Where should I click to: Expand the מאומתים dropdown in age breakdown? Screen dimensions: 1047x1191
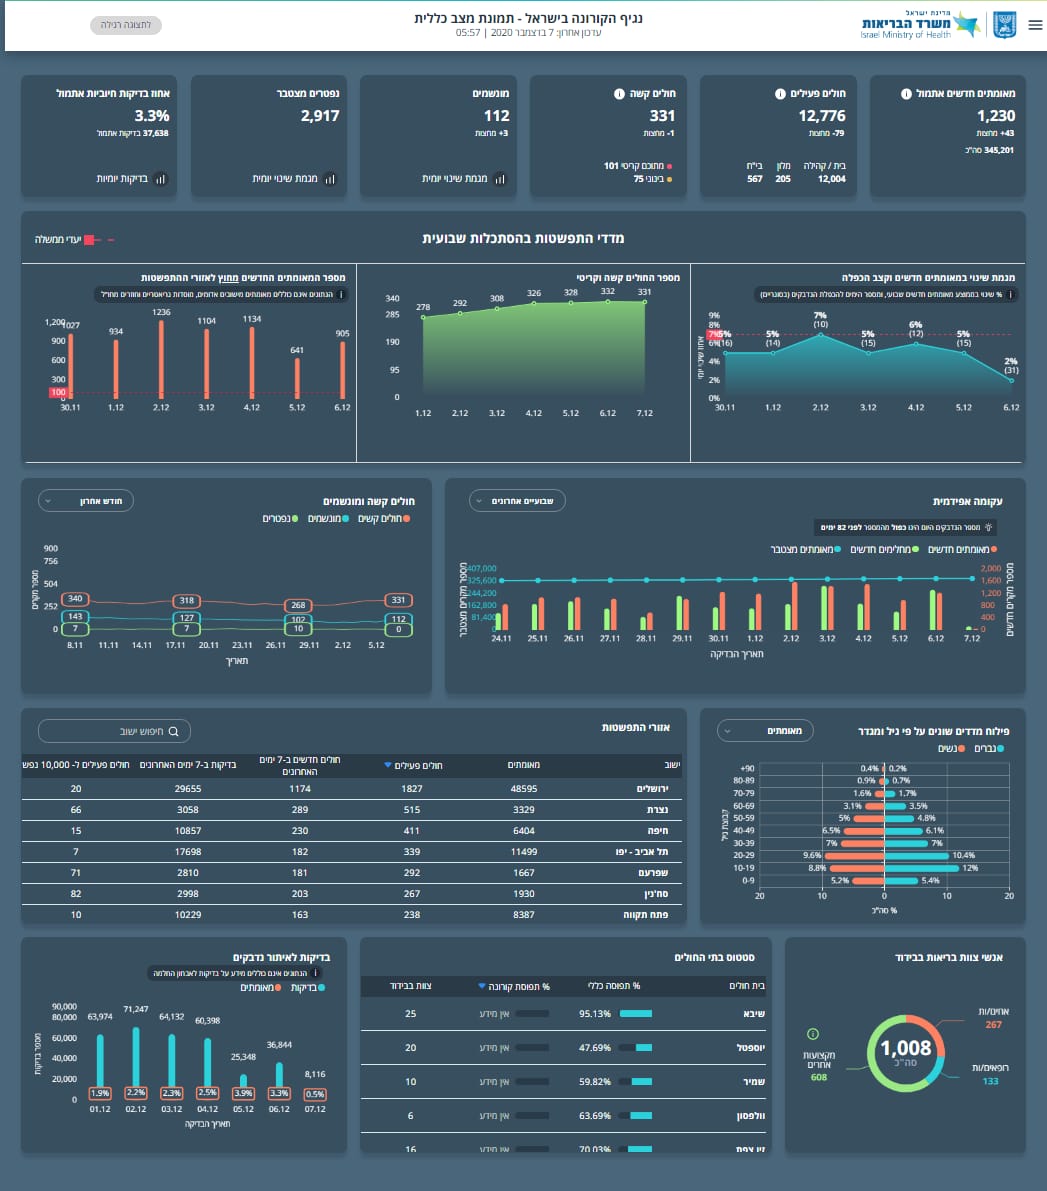pyautogui.click(x=765, y=731)
